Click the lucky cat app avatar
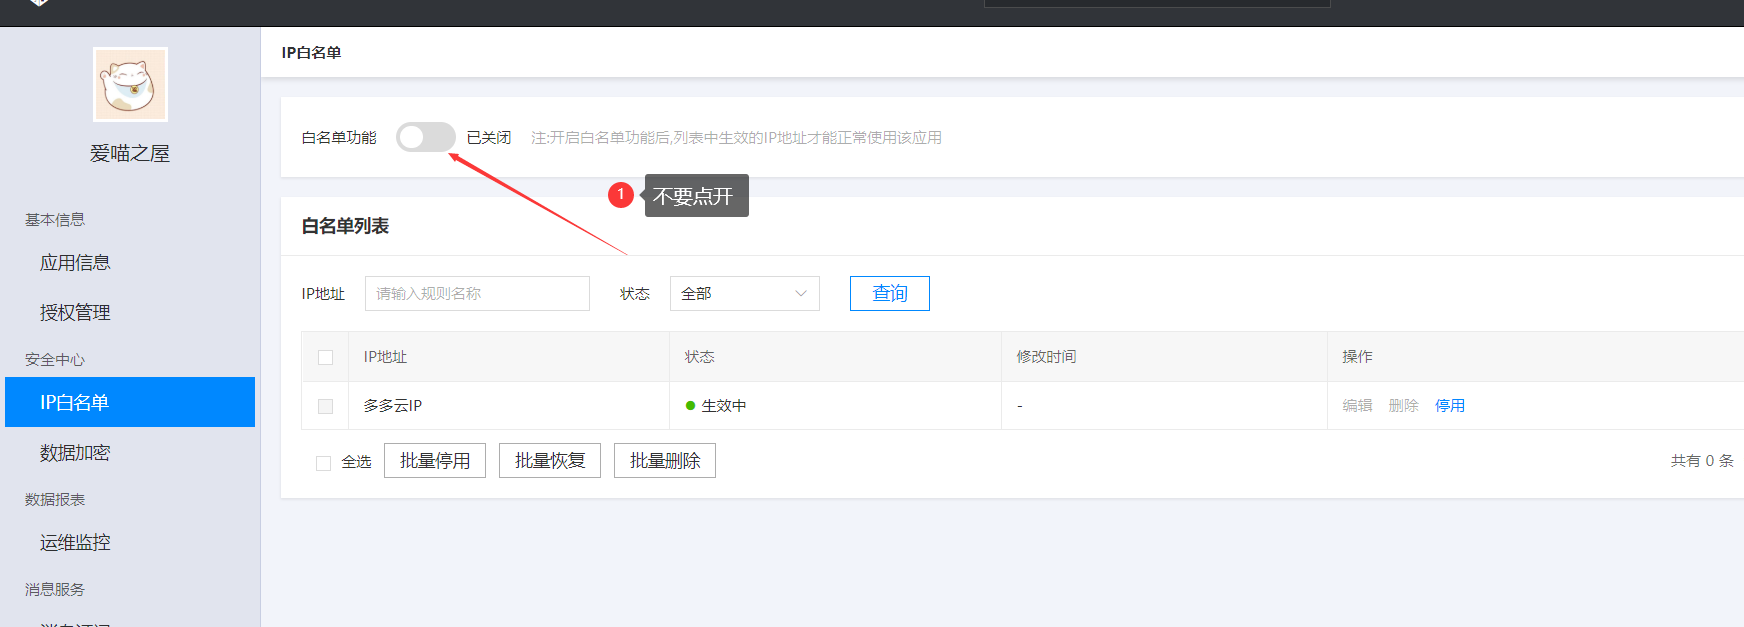Image resolution: width=1744 pixels, height=627 pixels. tap(130, 84)
